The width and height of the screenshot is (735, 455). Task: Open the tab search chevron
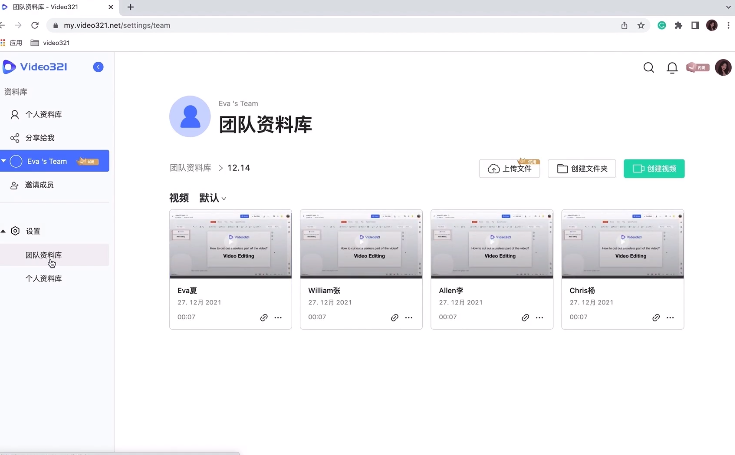(x=728, y=7)
